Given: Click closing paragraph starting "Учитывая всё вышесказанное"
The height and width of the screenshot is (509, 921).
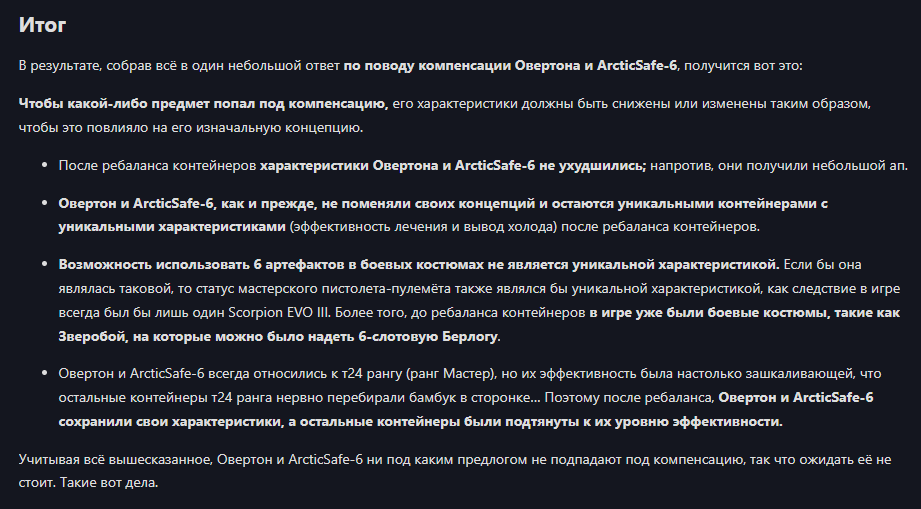Looking at the screenshot, I should [400, 459].
